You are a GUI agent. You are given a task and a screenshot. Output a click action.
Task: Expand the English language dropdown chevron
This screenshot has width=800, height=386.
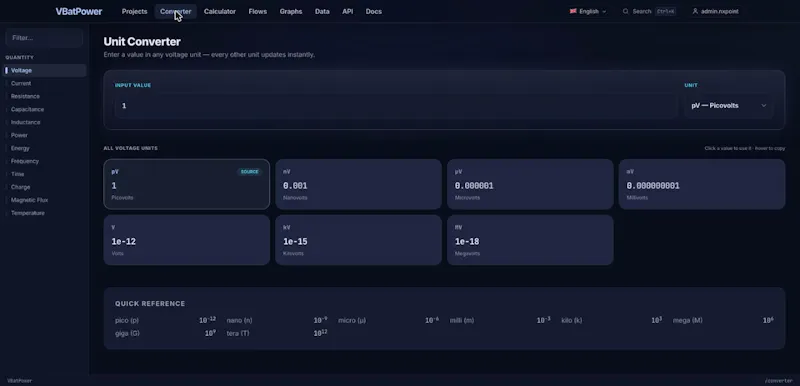[x=604, y=11]
